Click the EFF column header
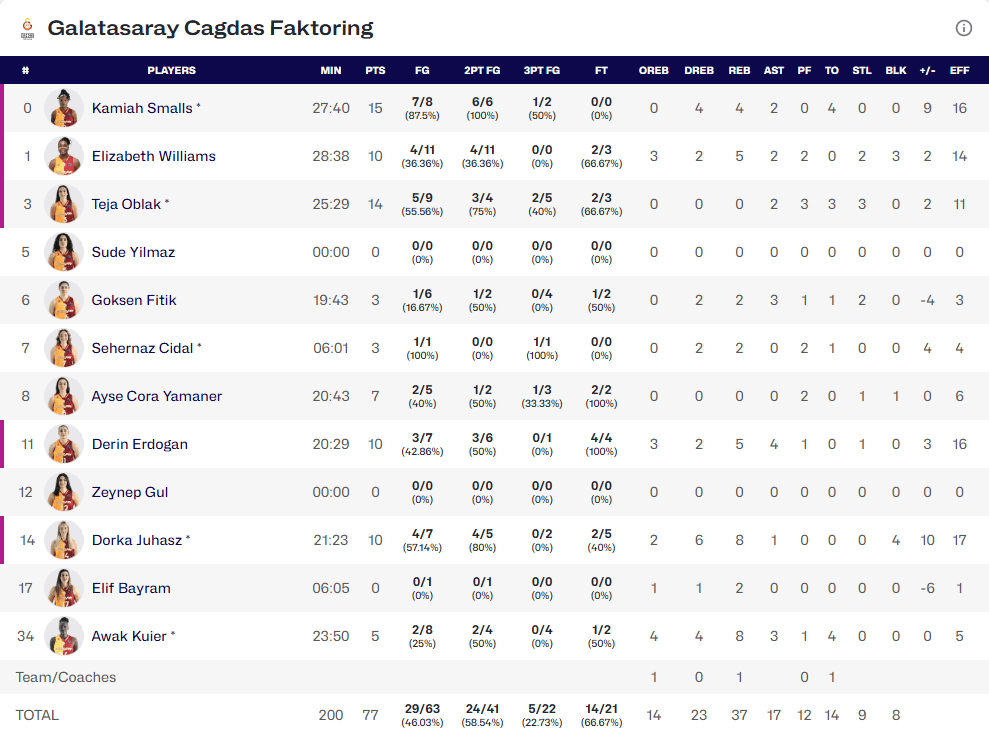The height and width of the screenshot is (736, 989). pos(959,70)
